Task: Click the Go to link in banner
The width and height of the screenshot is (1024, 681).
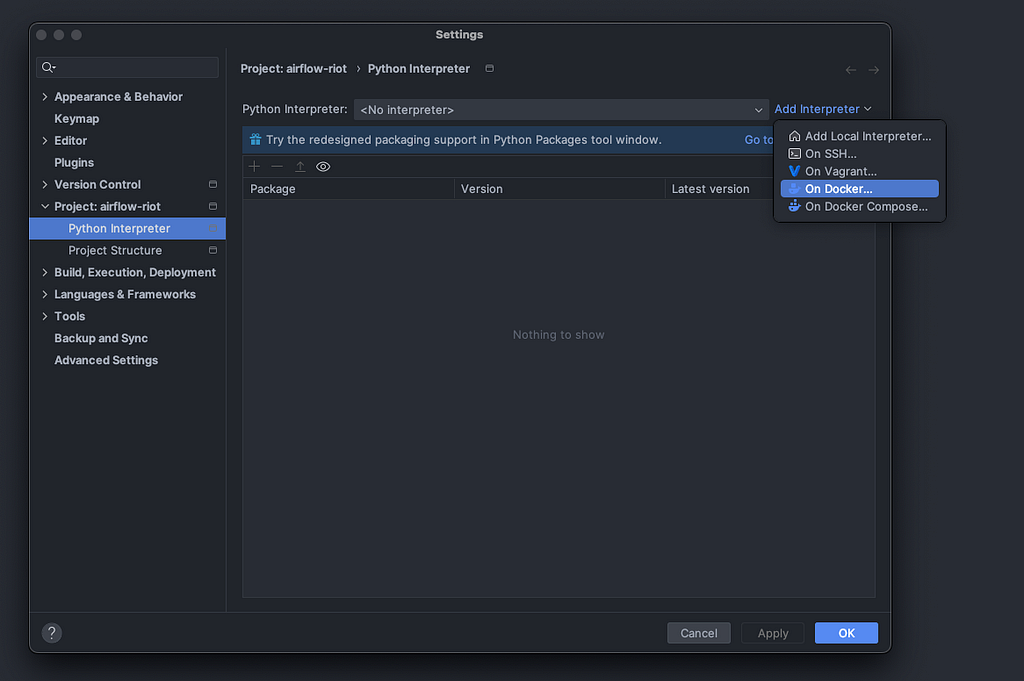Action: [758, 140]
